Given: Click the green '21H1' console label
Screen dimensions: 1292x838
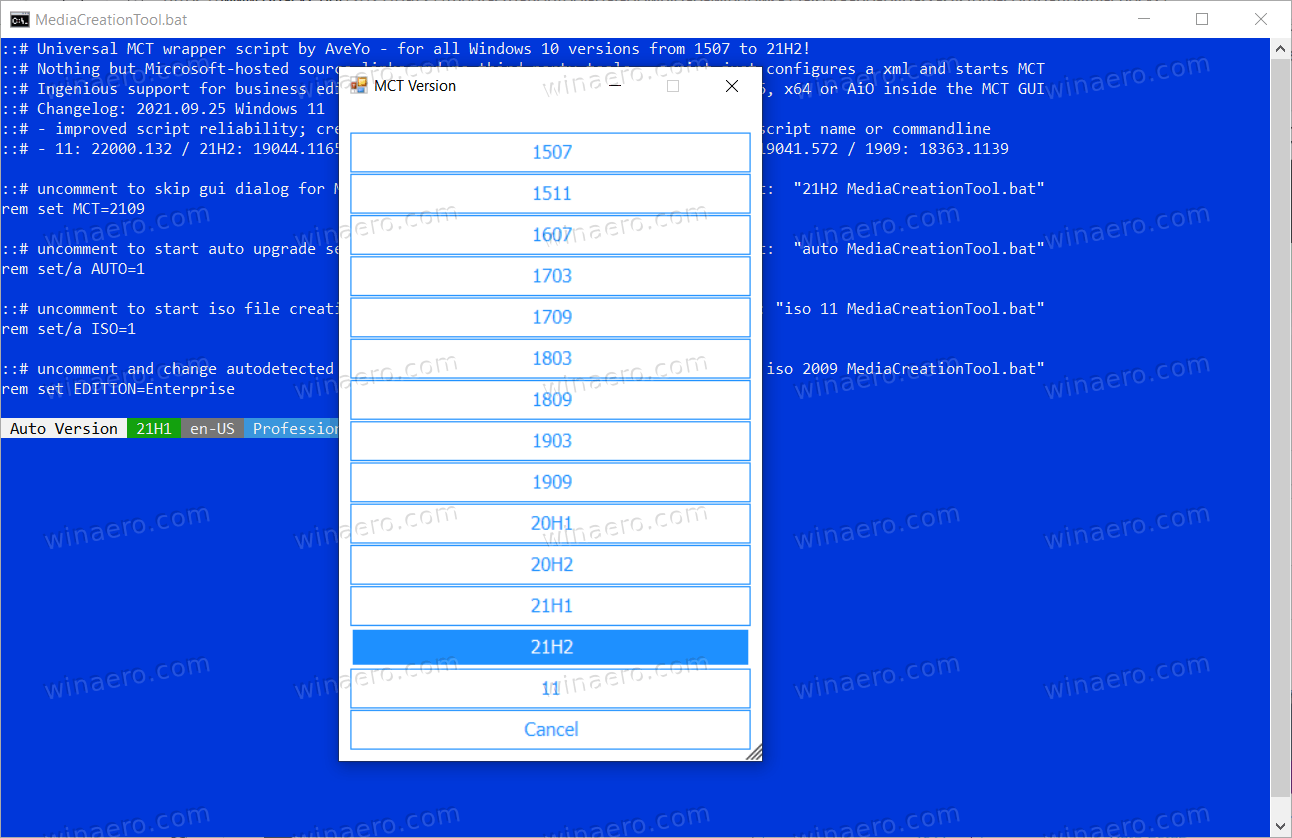Looking at the screenshot, I should (154, 428).
